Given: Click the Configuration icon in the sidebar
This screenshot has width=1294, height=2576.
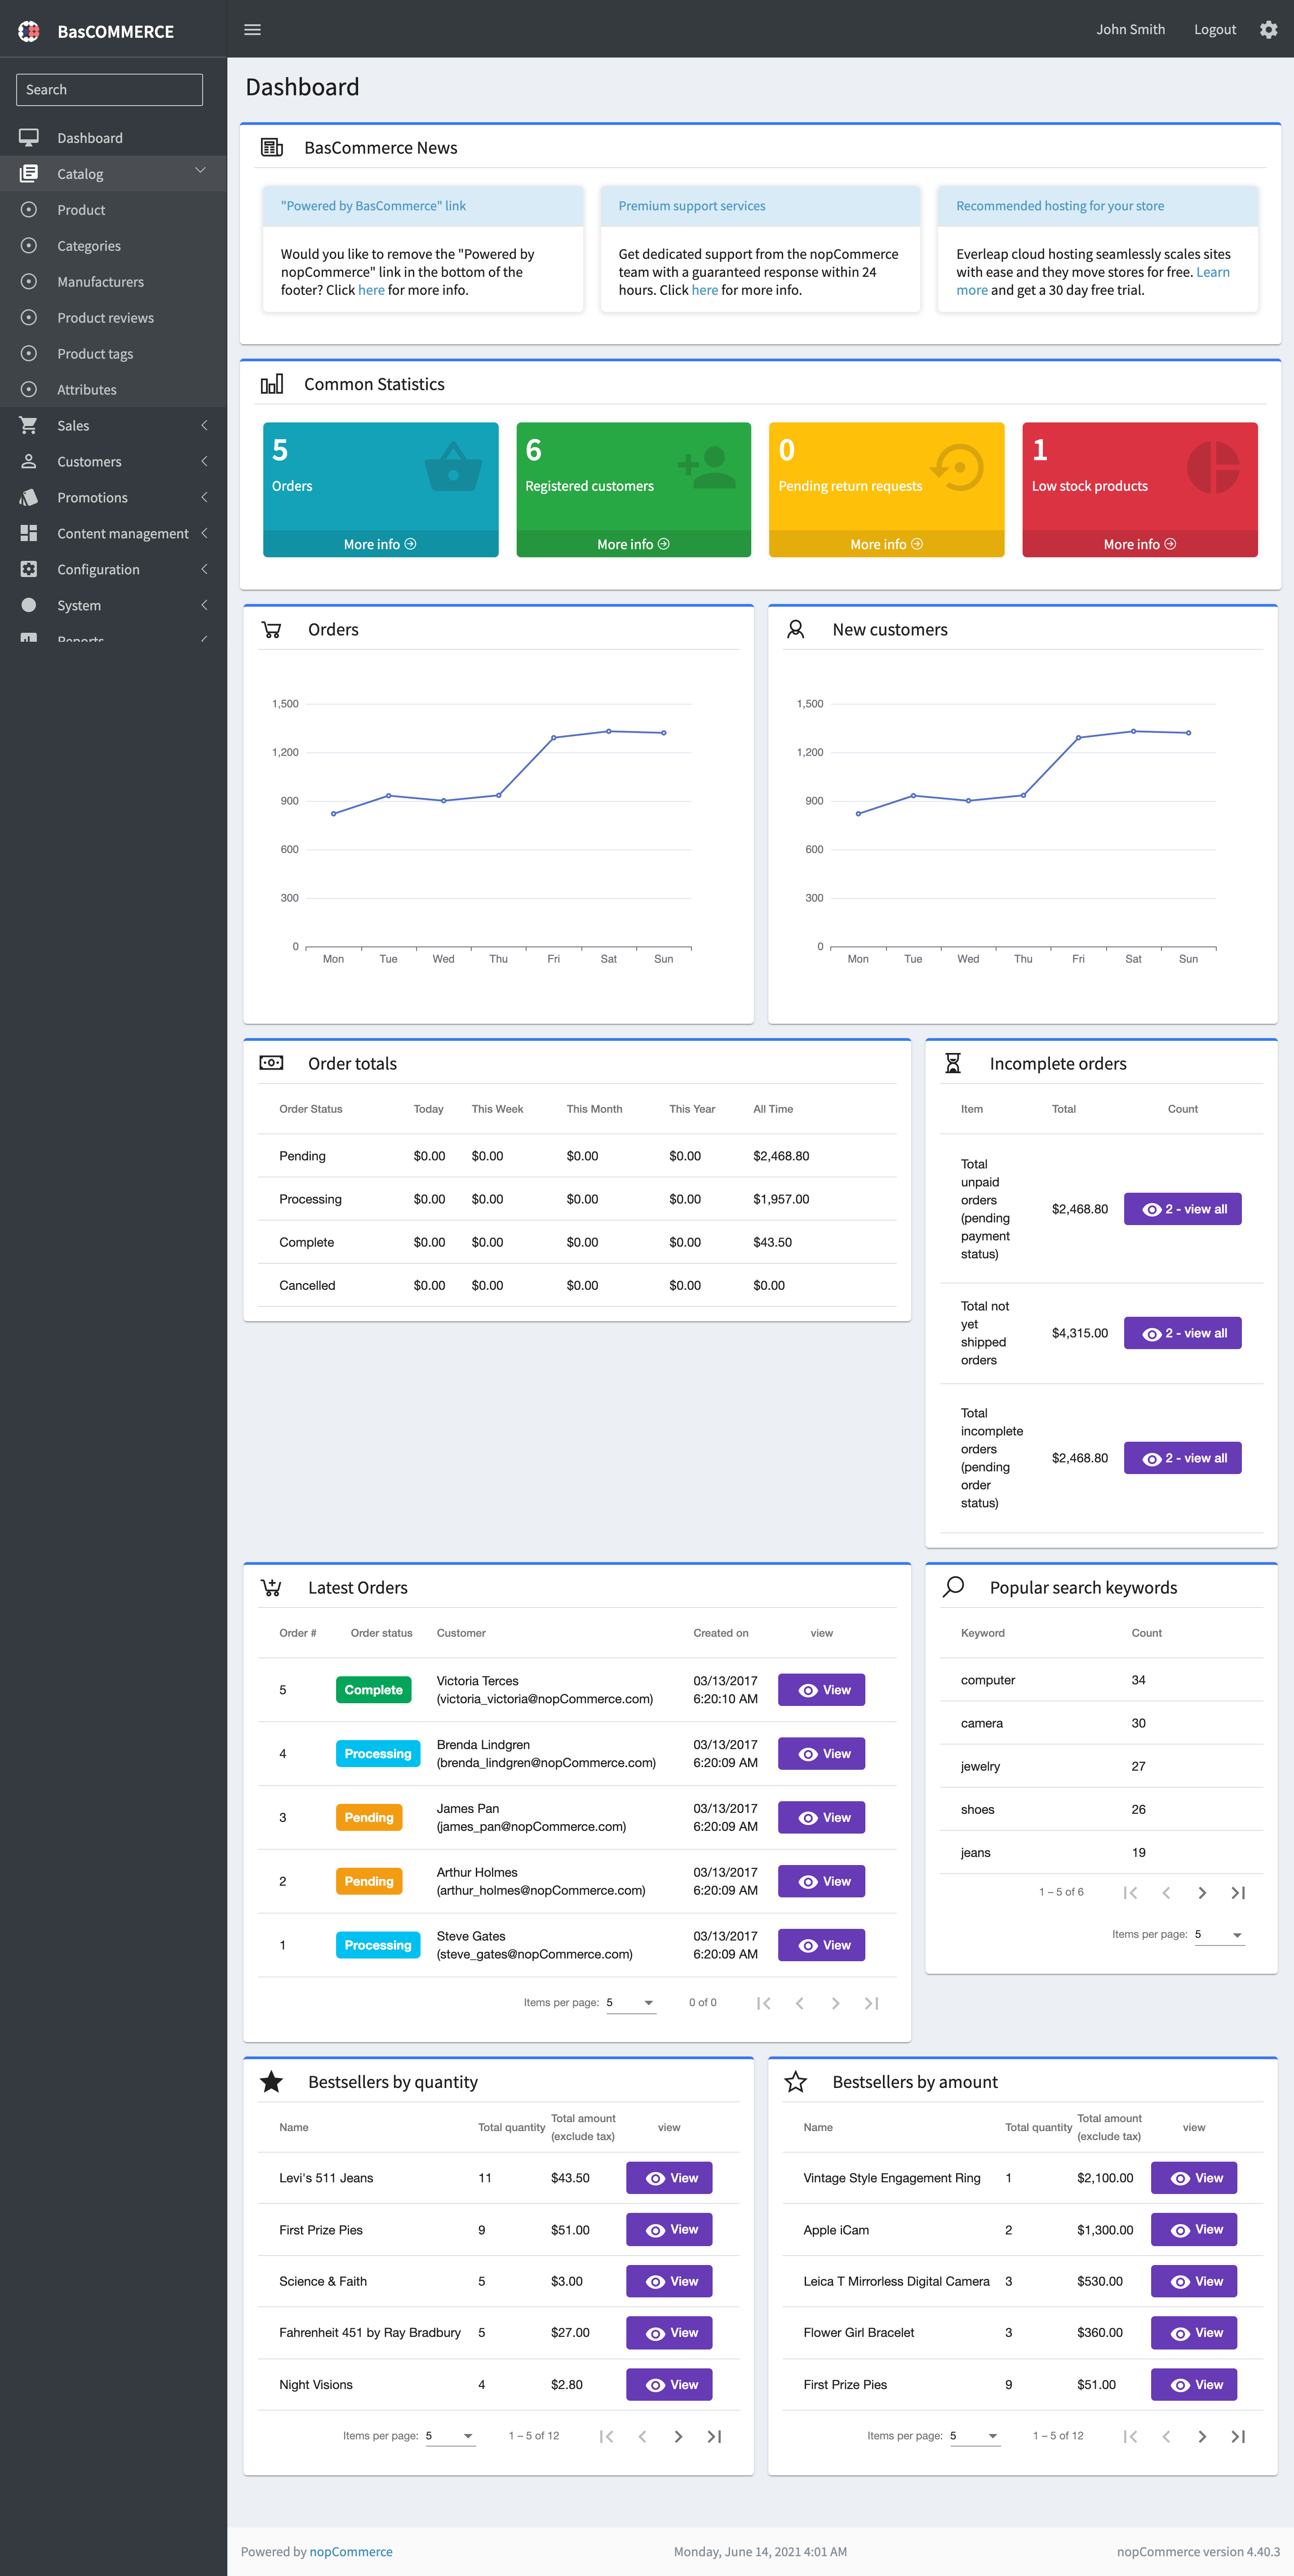Looking at the screenshot, I should 28,569.
